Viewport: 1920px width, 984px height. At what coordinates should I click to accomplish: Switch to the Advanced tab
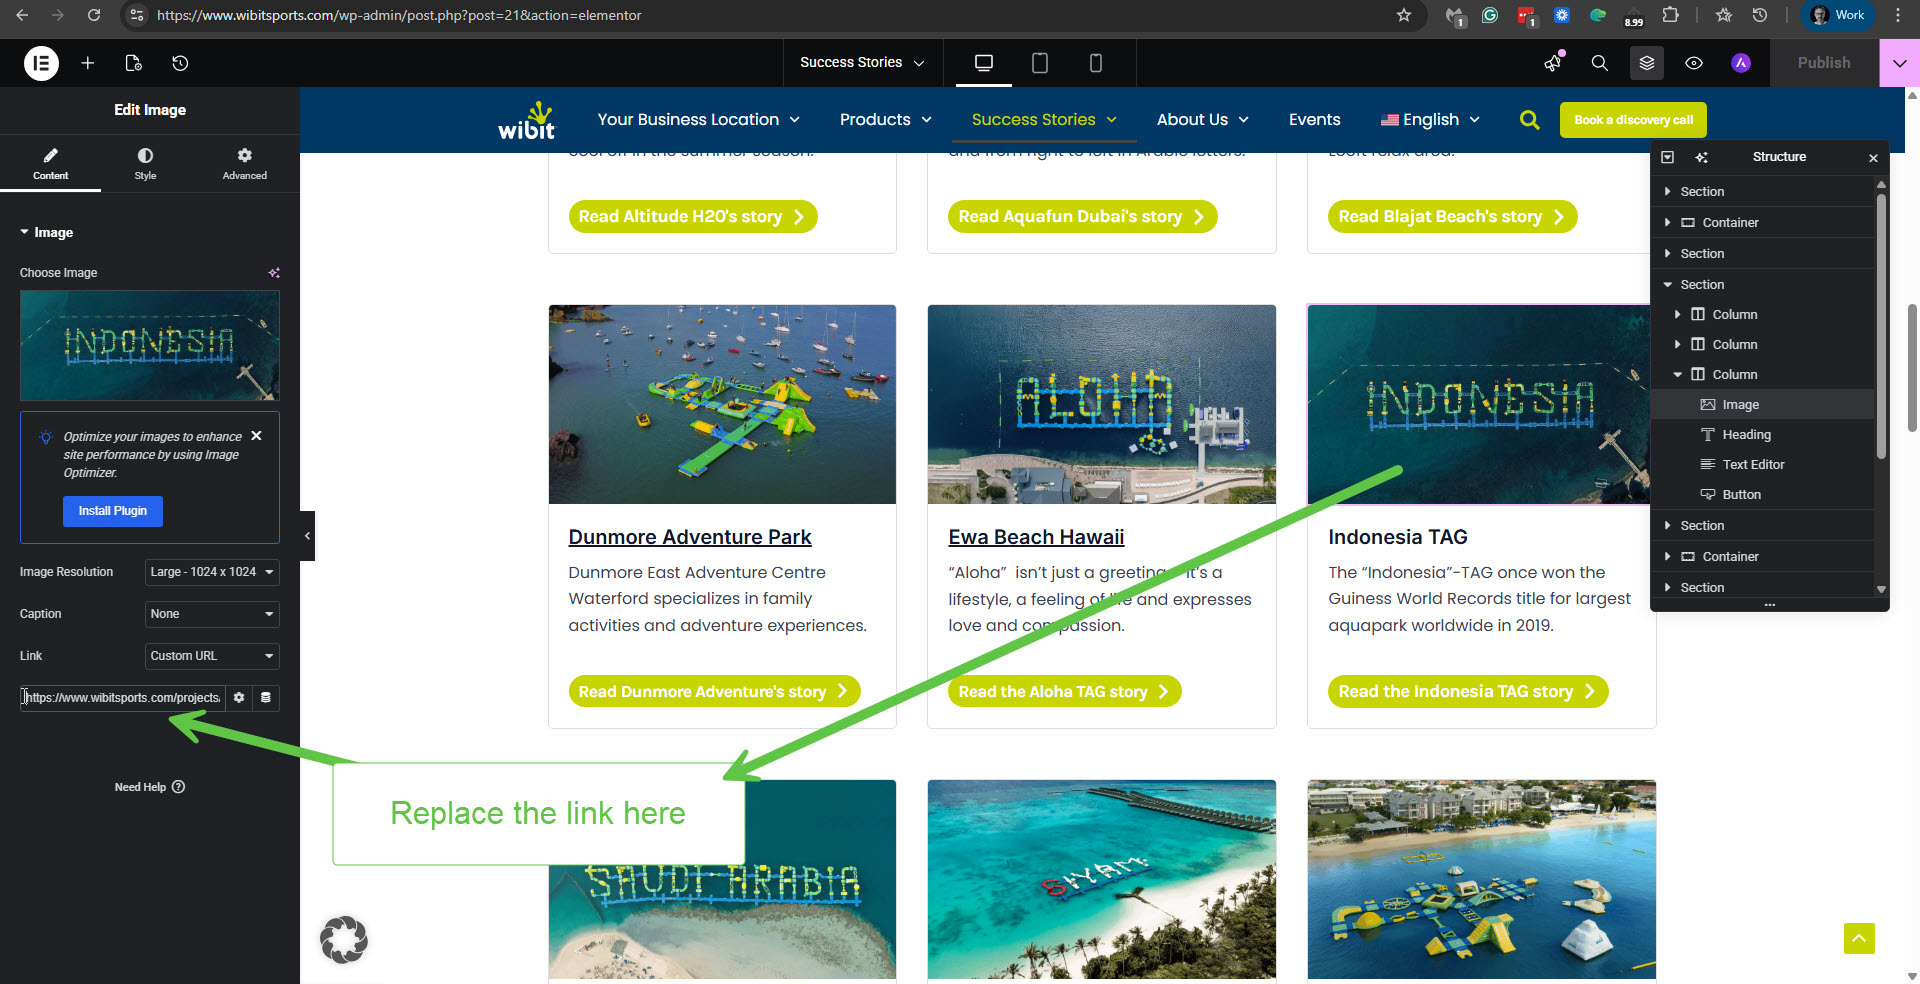coord(244,163)
